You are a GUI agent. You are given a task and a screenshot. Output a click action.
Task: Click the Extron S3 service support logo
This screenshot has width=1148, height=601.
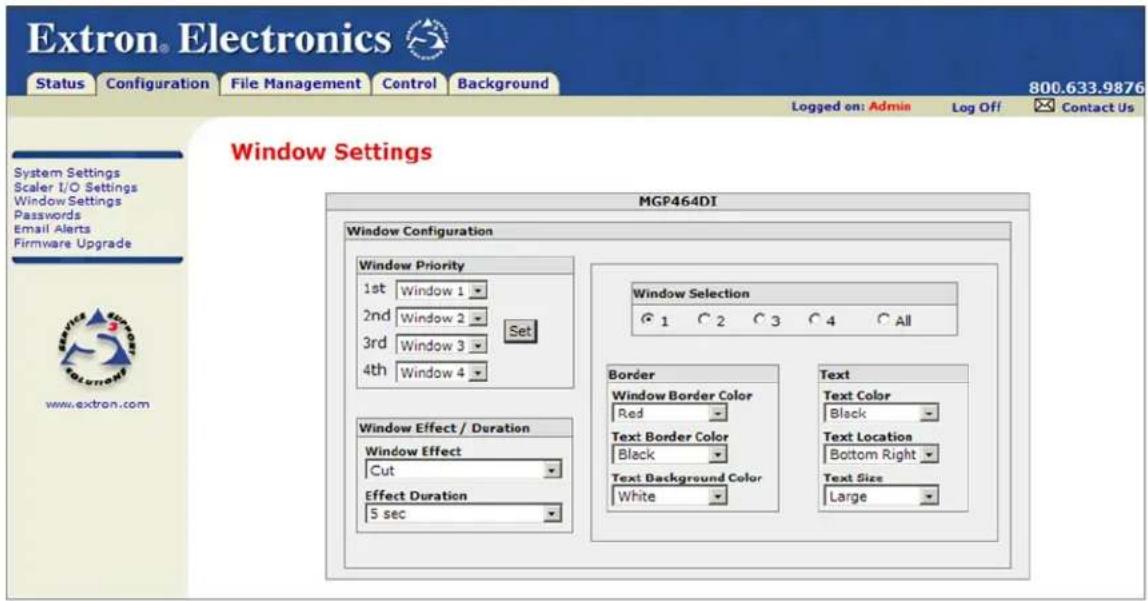(97, 347)
